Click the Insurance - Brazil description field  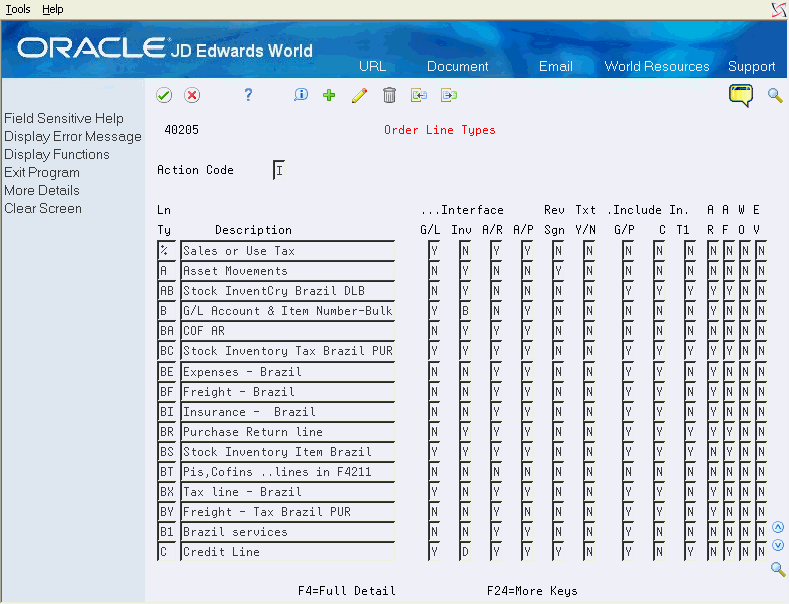288,412
